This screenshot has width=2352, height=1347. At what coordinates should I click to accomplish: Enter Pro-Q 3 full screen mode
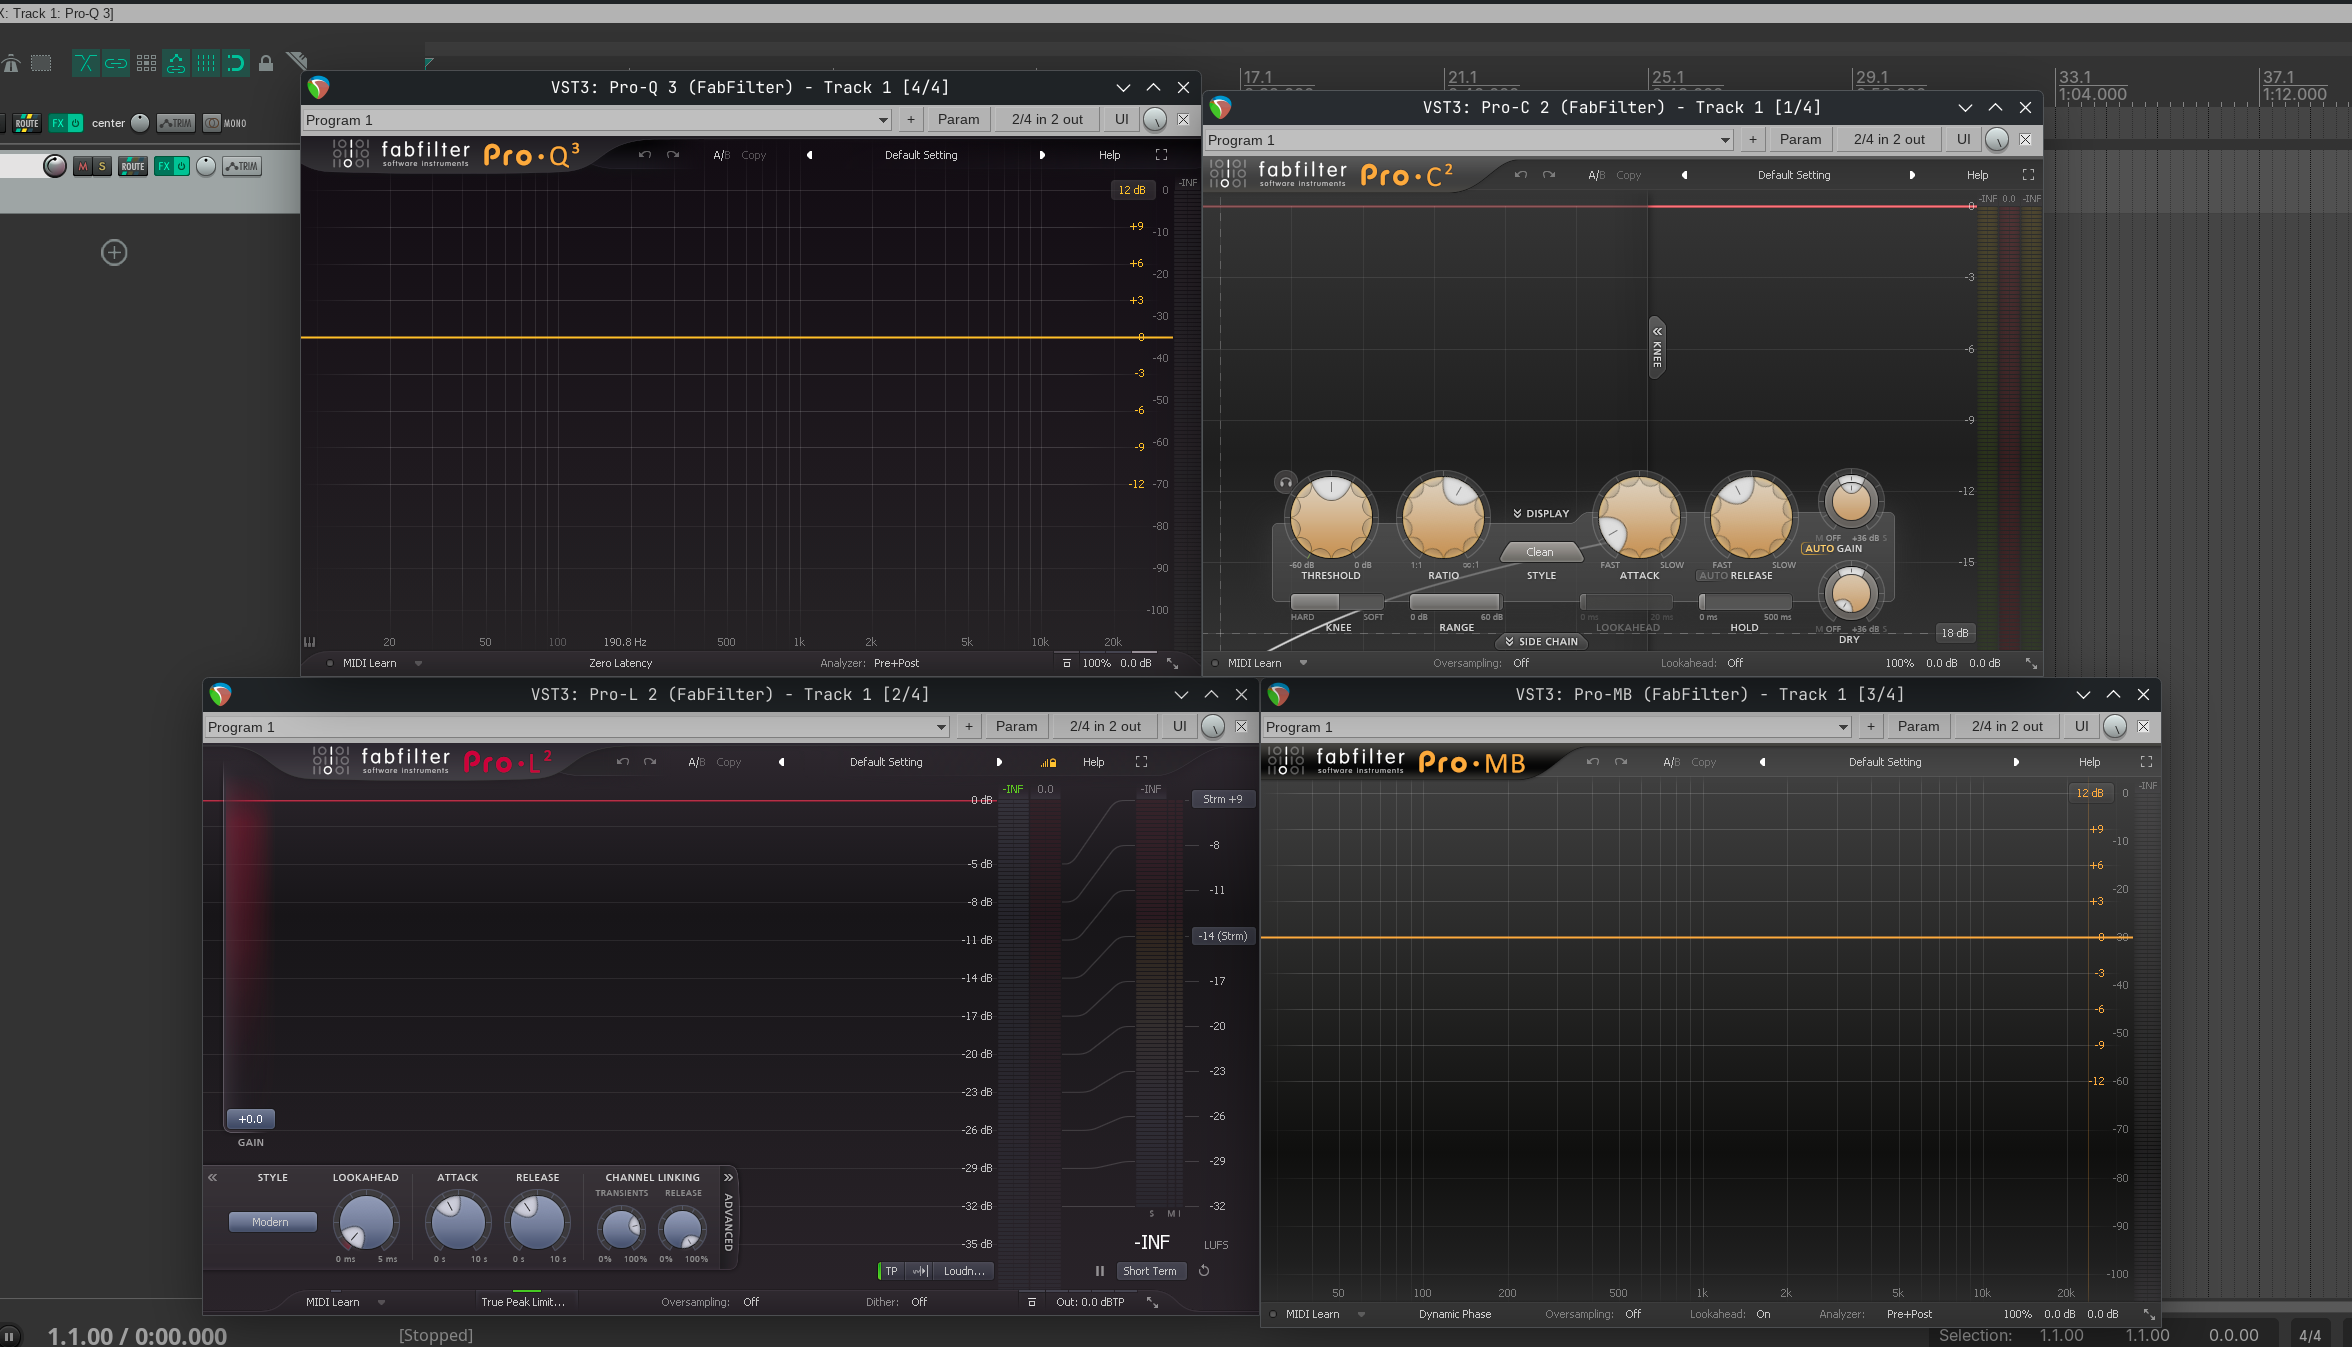(x=1161, y=155)
